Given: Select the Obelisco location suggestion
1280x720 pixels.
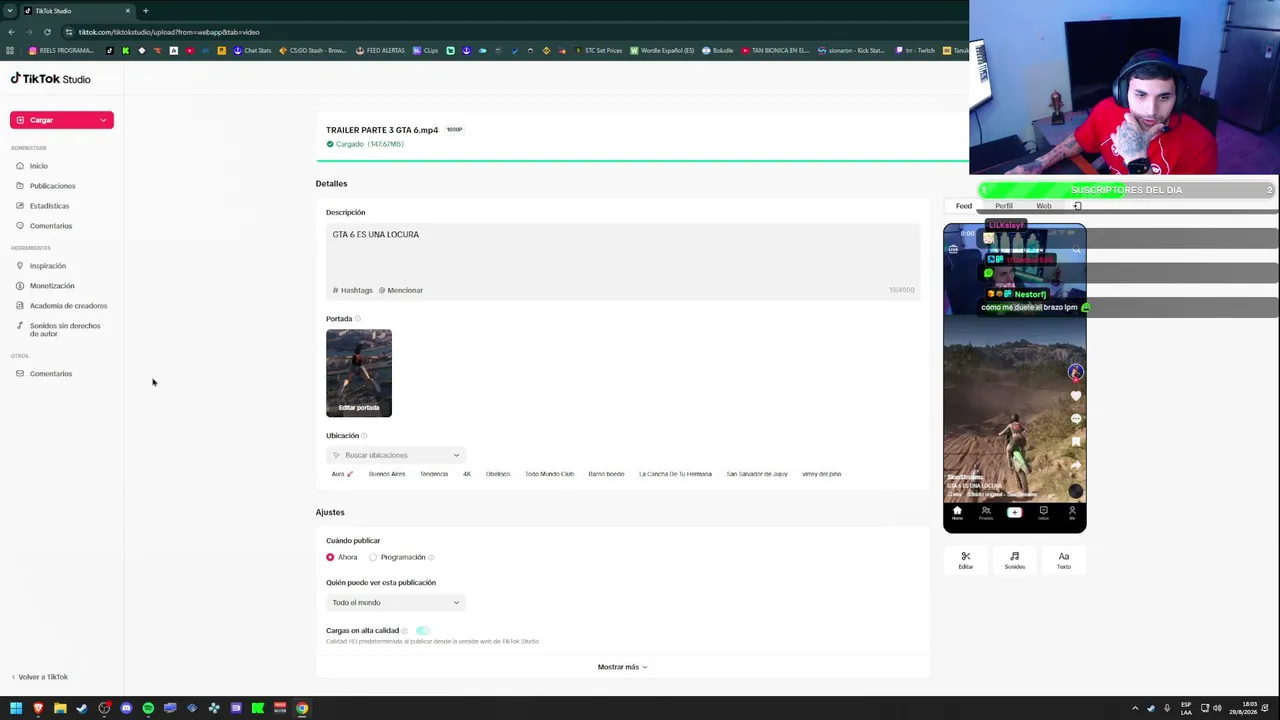Looking at the screenshot, I should pyautogui.click(x=498, y=474).
